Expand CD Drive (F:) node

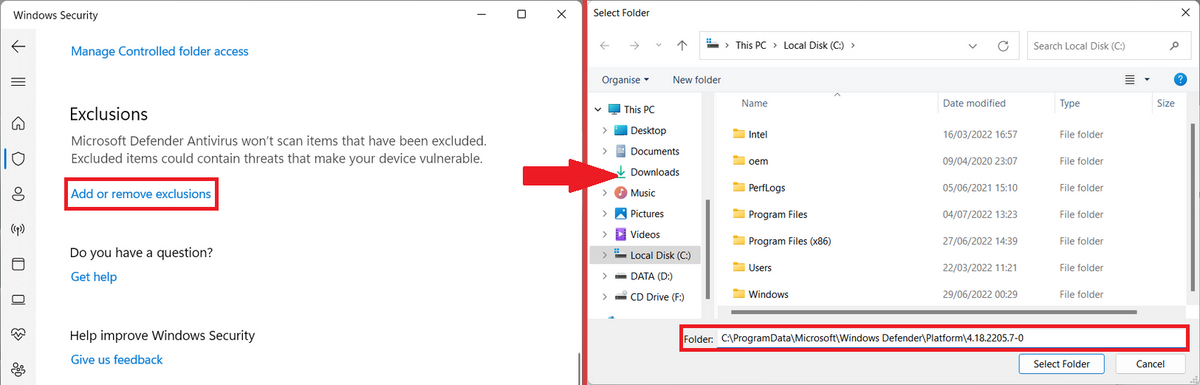click(x=605, y=296)
